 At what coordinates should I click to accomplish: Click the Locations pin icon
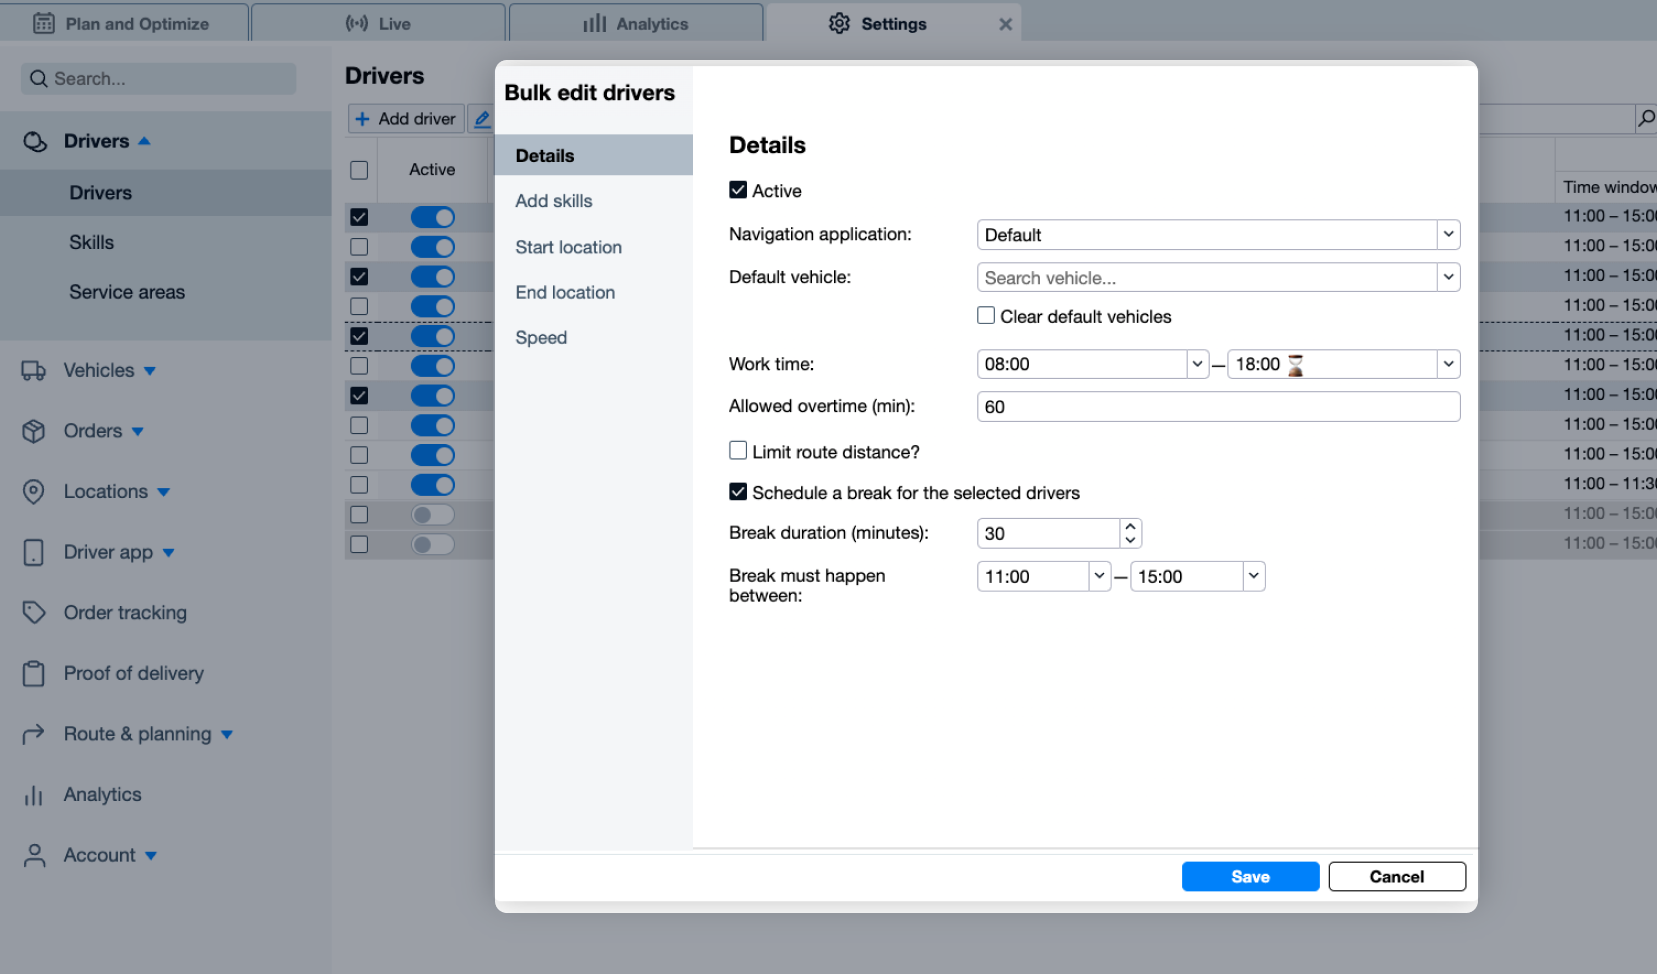(34, 492)
